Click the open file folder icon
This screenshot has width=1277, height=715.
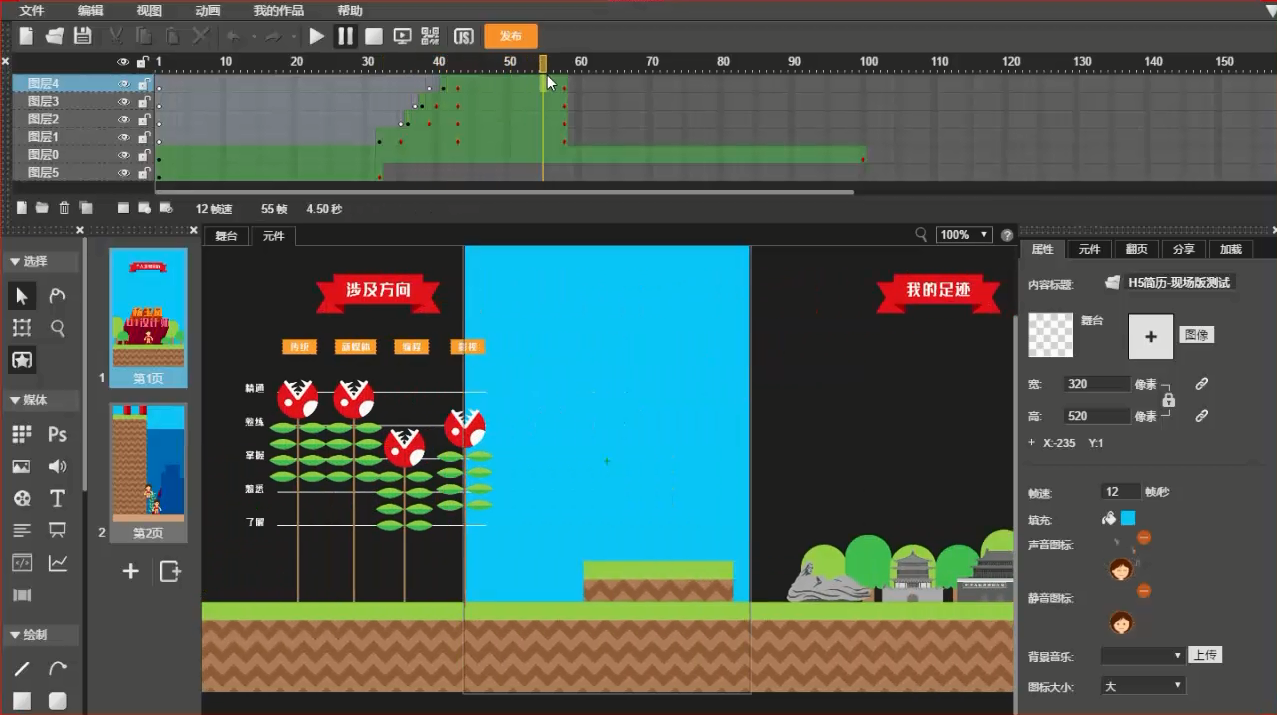[55, 36]
